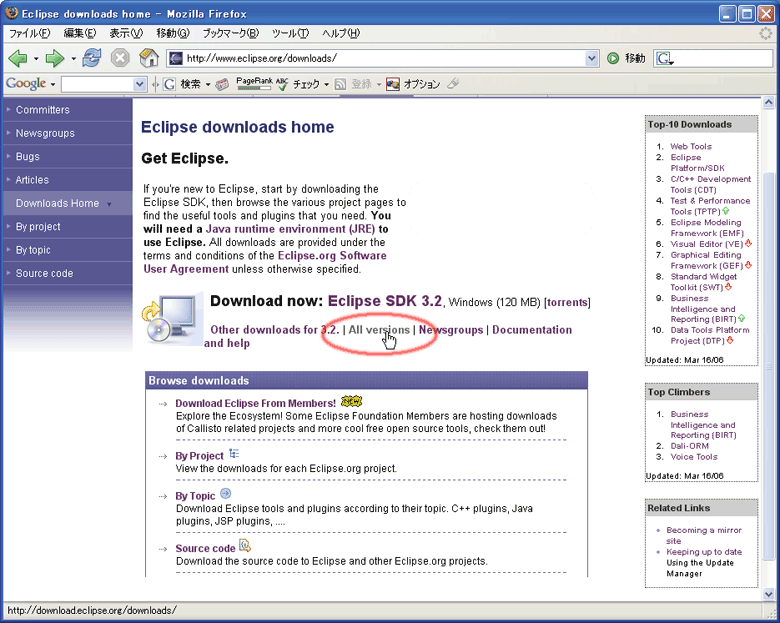Image resolution: width=780 pixels, height=623 pixels.
Task: Open the ファイル(F) menu
Action: (30, 33)
